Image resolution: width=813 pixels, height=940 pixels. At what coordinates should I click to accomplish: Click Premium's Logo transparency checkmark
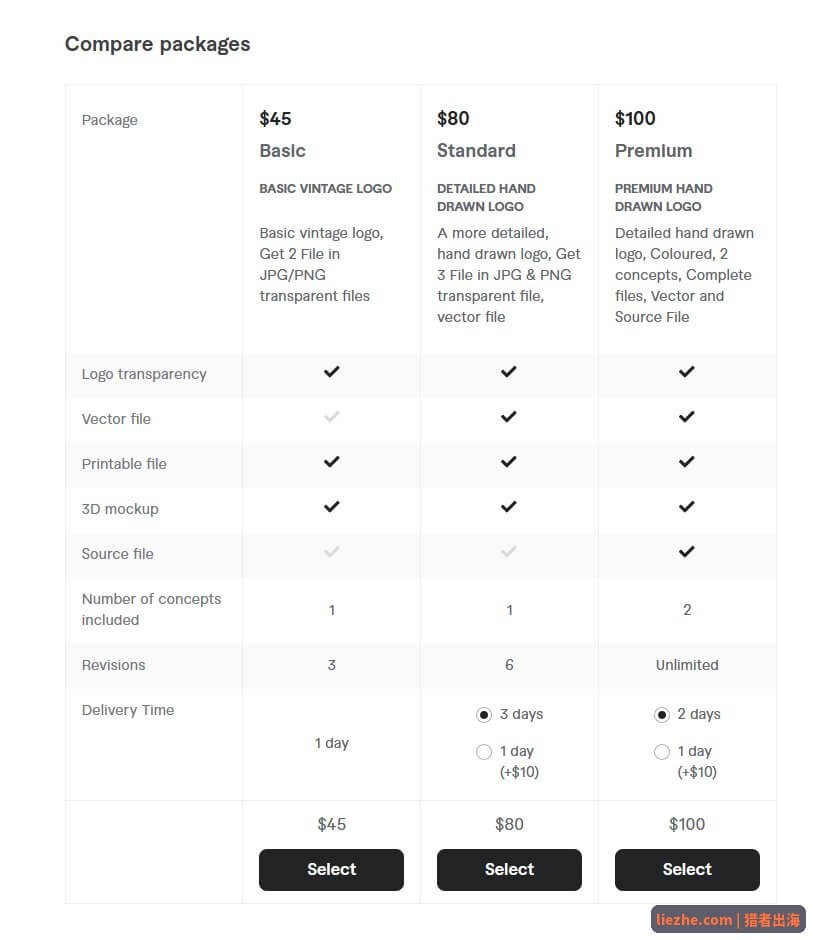[687, 372]
